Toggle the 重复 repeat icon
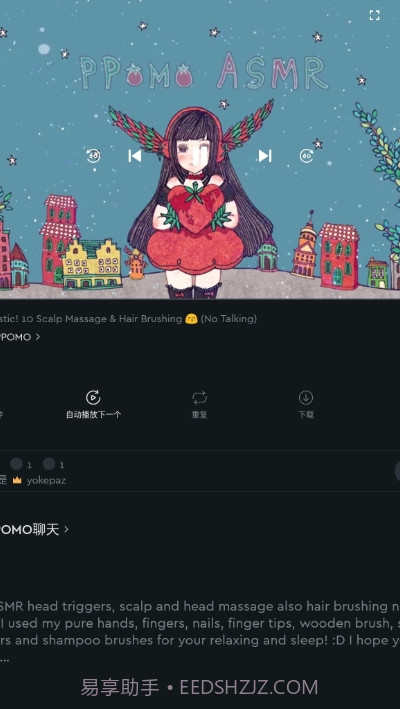 point(199,398)
